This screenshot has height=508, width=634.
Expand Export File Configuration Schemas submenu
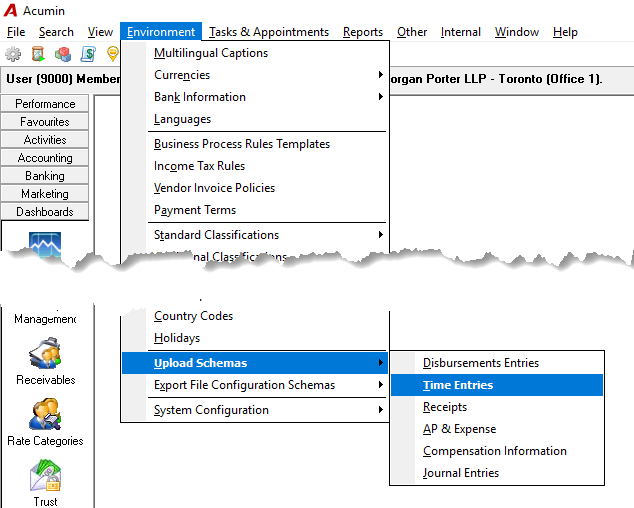255,385
